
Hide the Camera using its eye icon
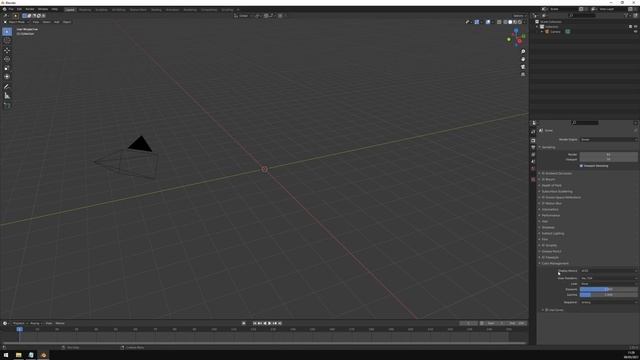pyautogui.click(x=636, y=31)
